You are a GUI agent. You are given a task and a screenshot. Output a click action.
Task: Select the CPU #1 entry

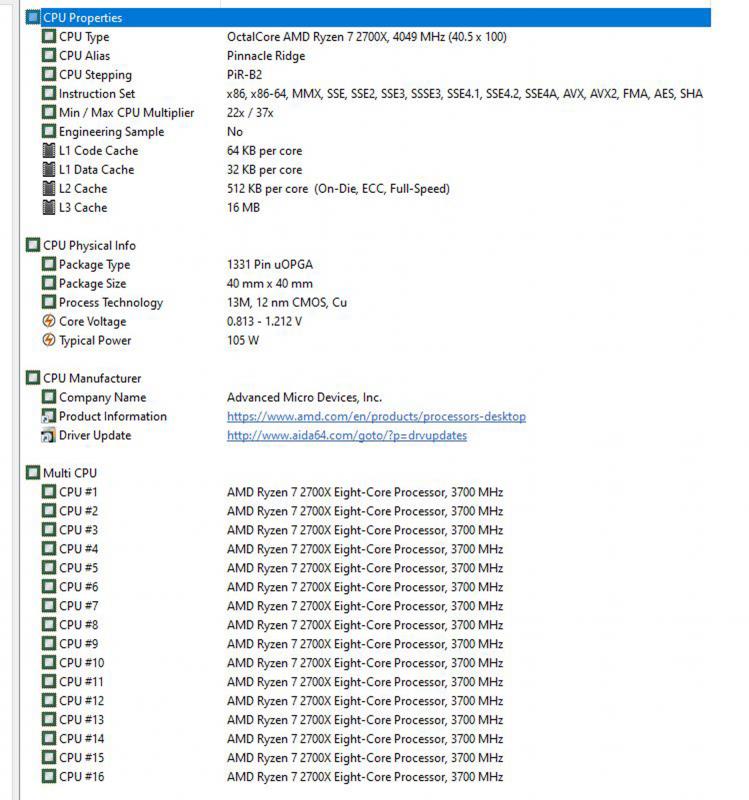(x=273, y=492)
